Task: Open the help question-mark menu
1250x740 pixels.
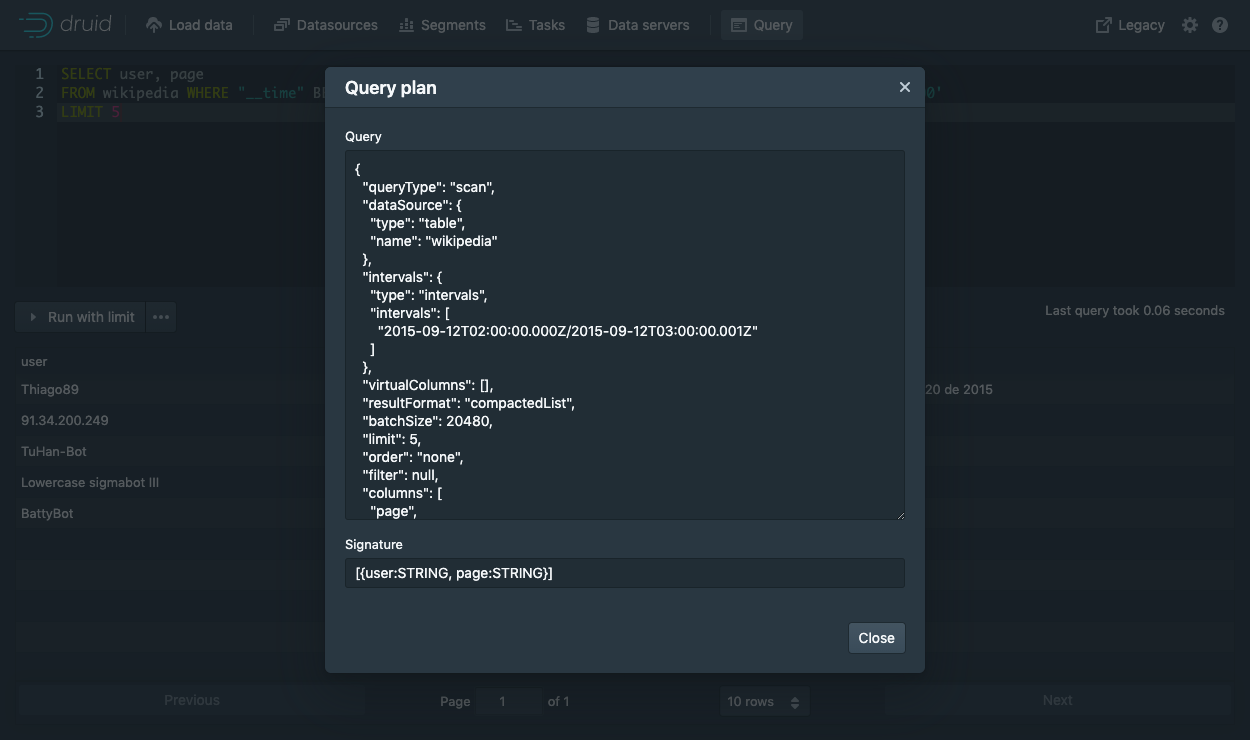Action: (x=1220, y=25)
